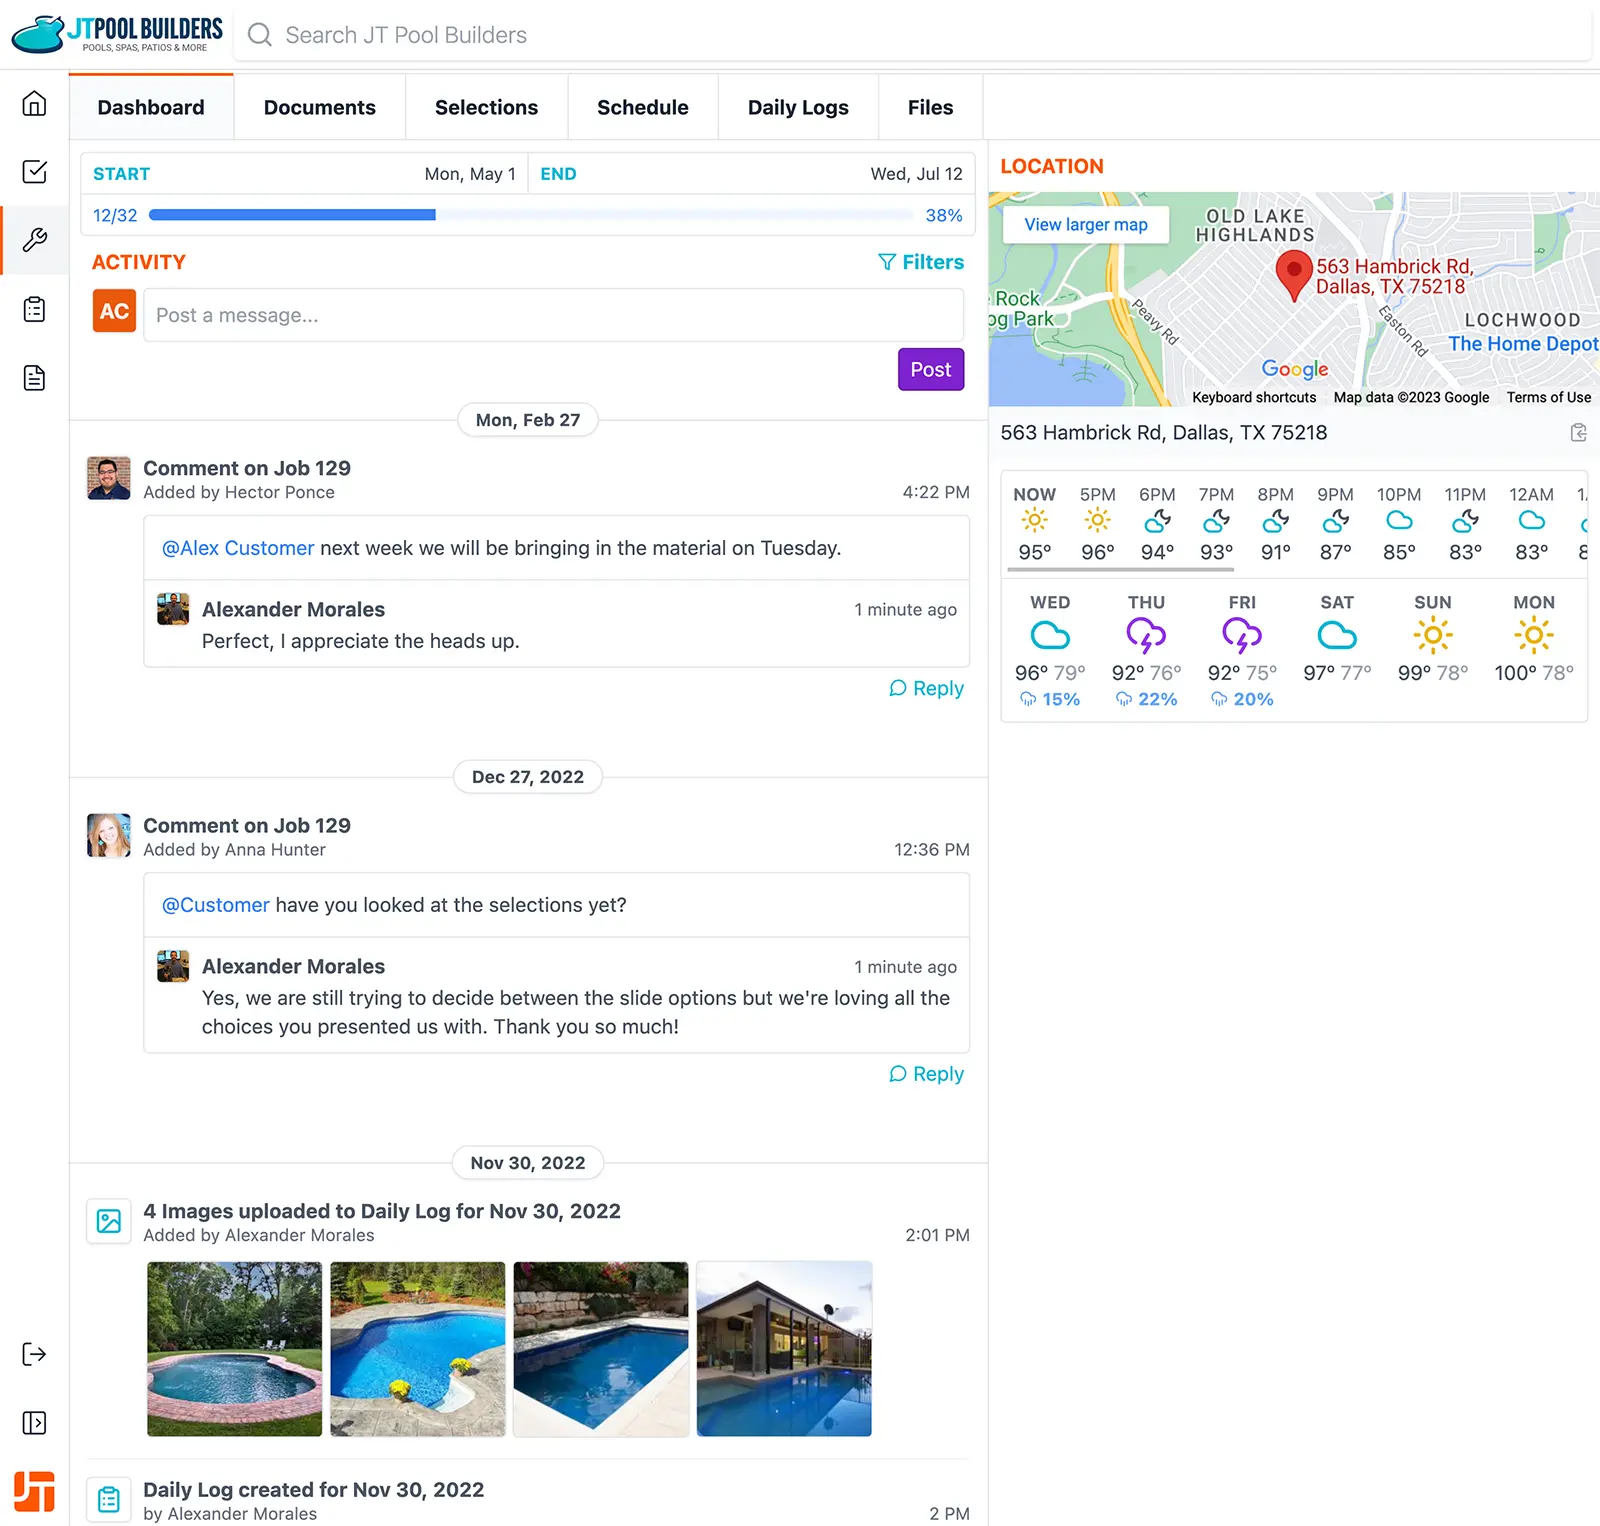Screen dimensions: 1600x1526
Task: Open the clipboard icon in left sidebar
Action: pyautogui.click(x=34, y=309)
